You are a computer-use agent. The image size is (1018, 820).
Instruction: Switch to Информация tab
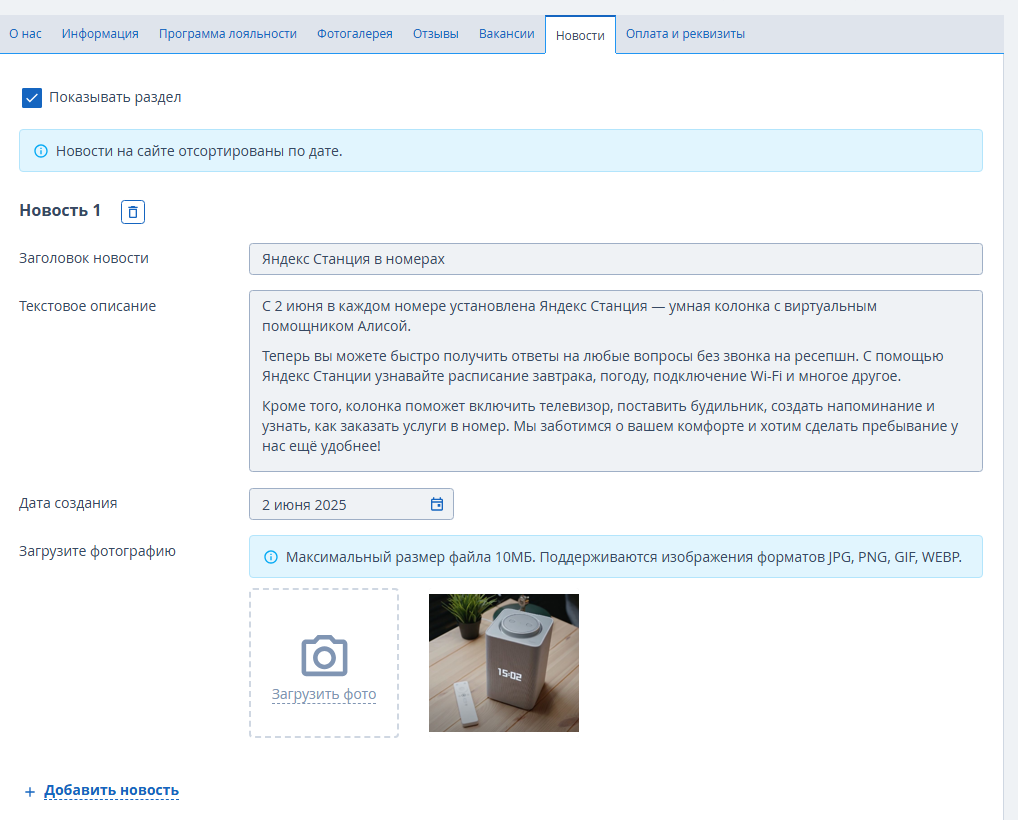pyautogui.click(x=100, y=34)
